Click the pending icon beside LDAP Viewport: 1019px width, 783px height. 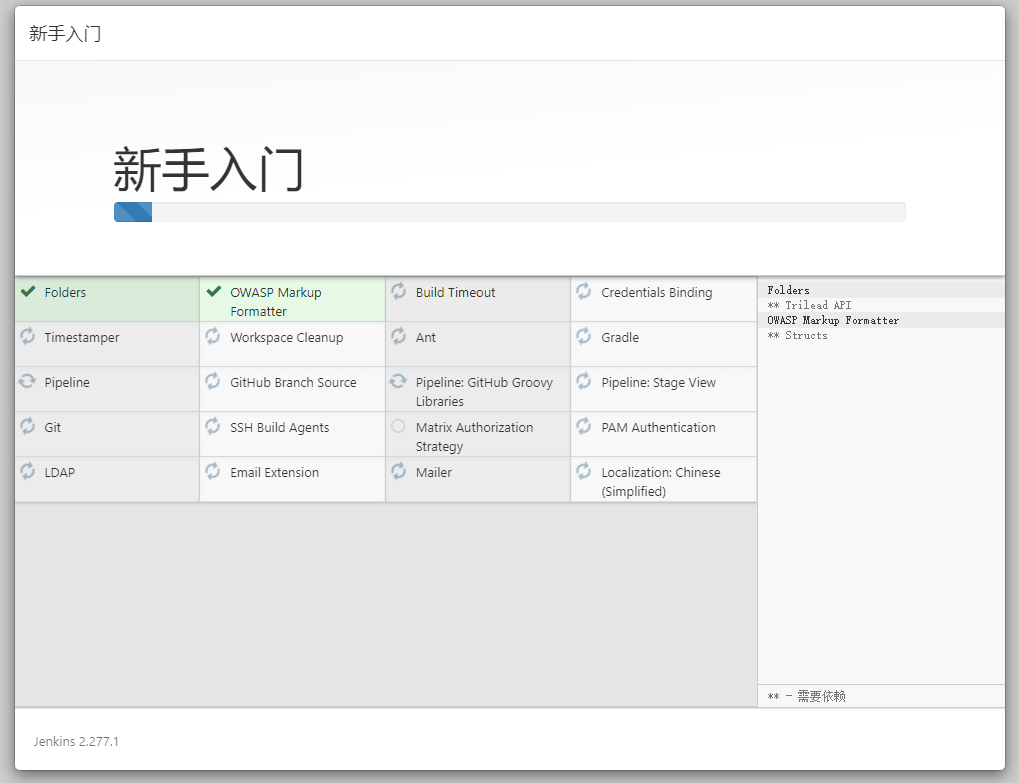[x=28, y=471]
